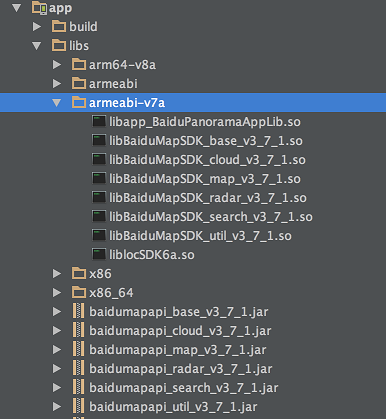Select the armeabi folder

113,84
